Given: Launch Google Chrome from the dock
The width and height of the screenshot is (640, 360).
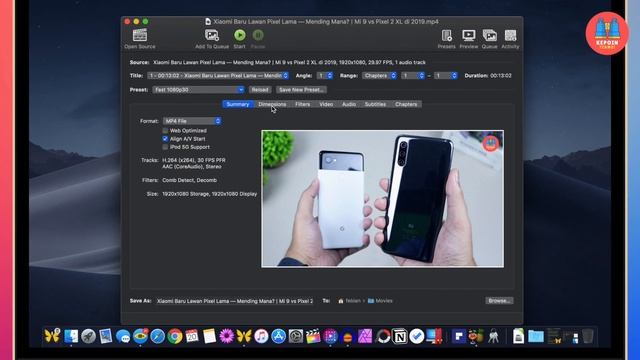Looking at the screenshot, I should pos(175,336).
